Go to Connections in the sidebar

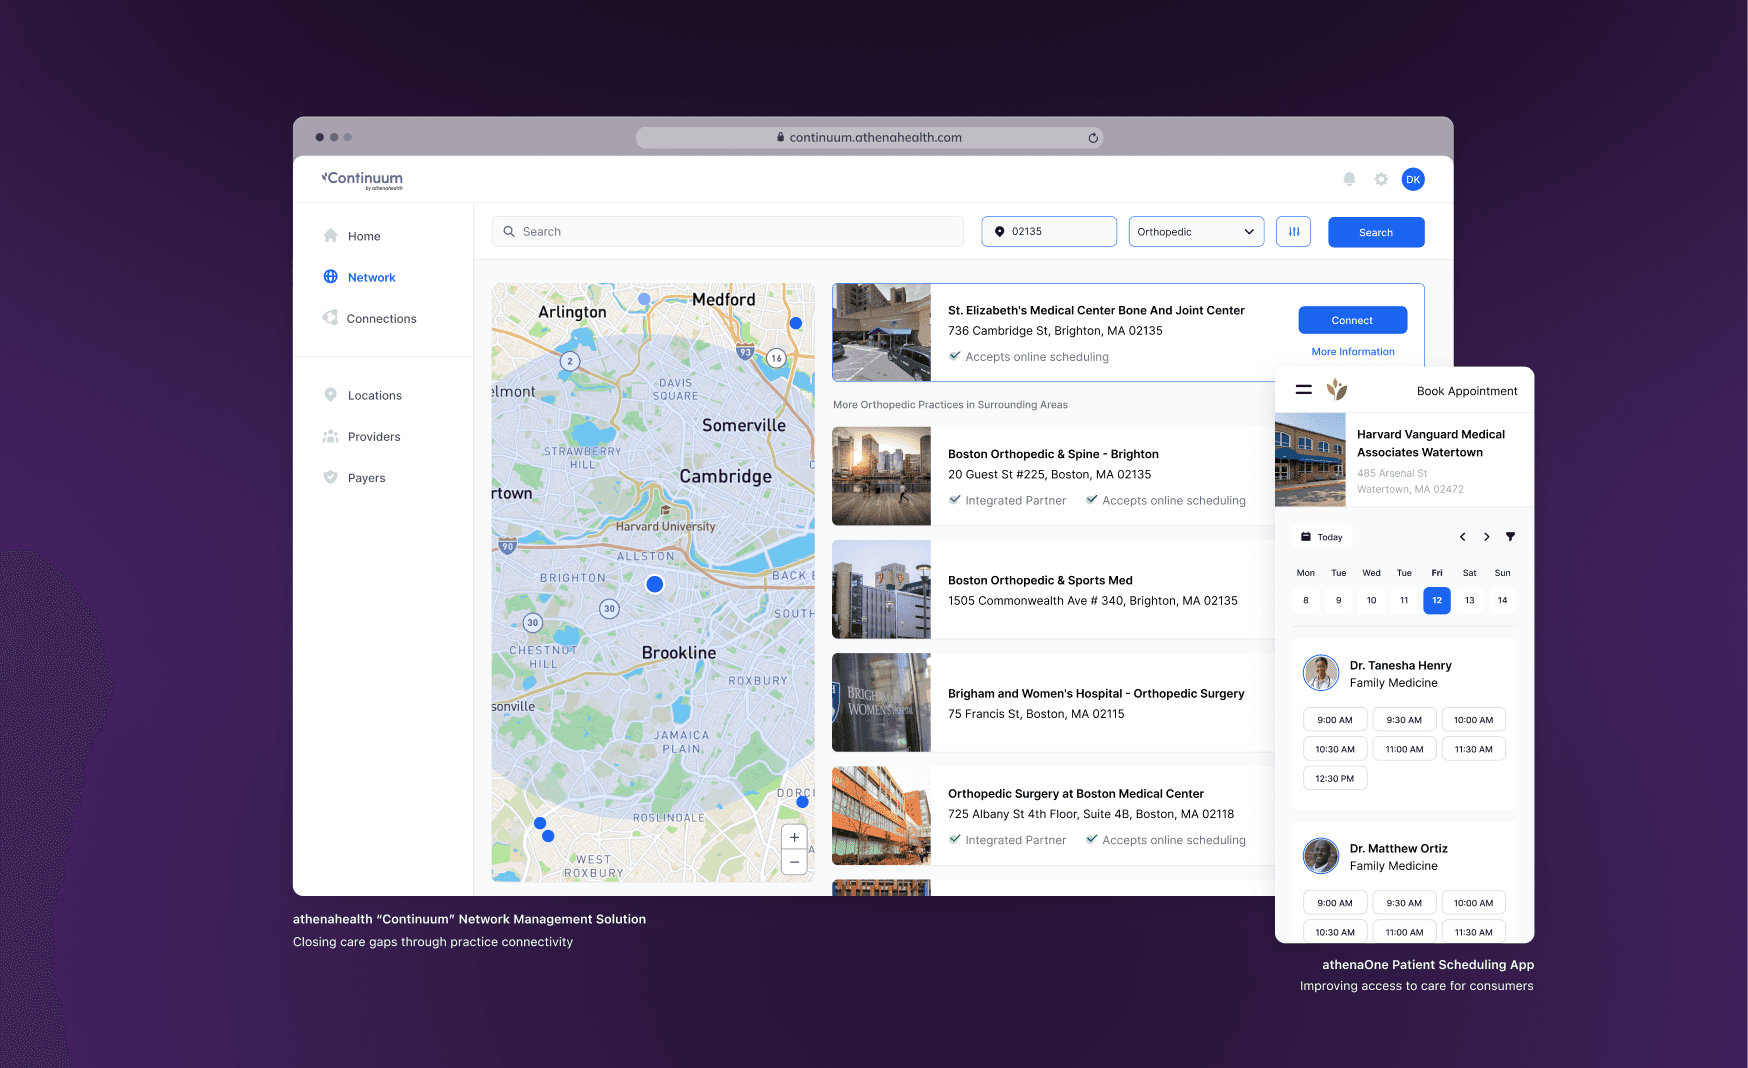(383, 318)
